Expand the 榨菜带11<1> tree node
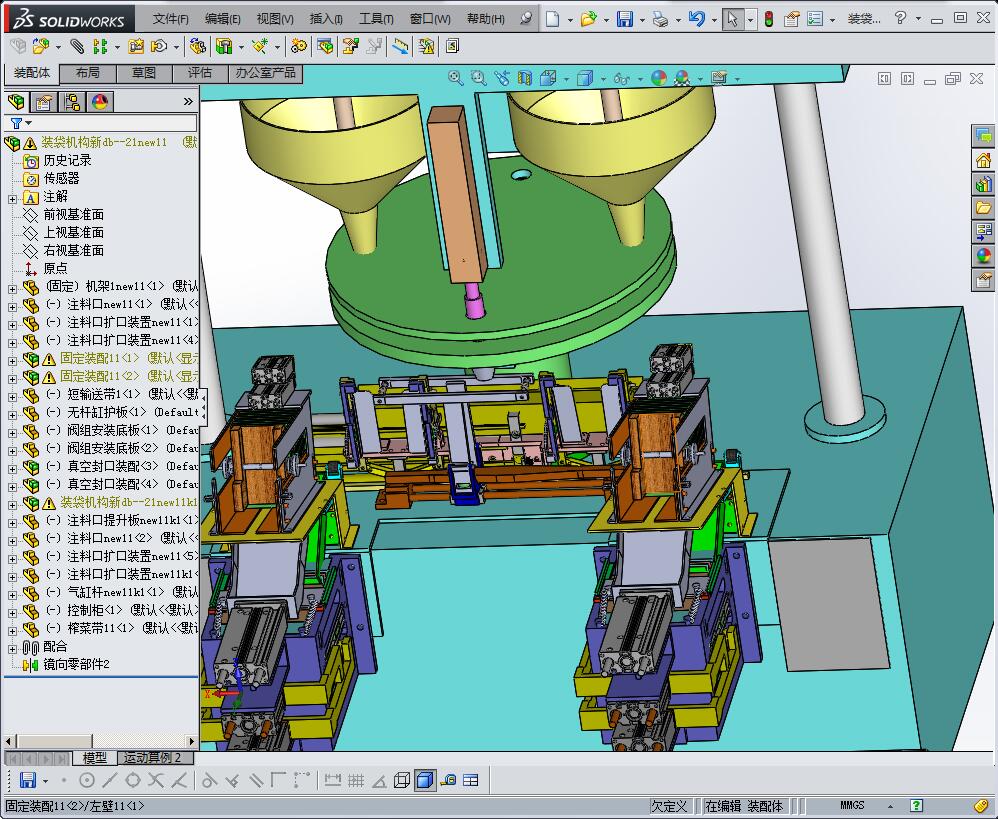The width and height of the screenshot is (998, 819). tap(12, 631)
